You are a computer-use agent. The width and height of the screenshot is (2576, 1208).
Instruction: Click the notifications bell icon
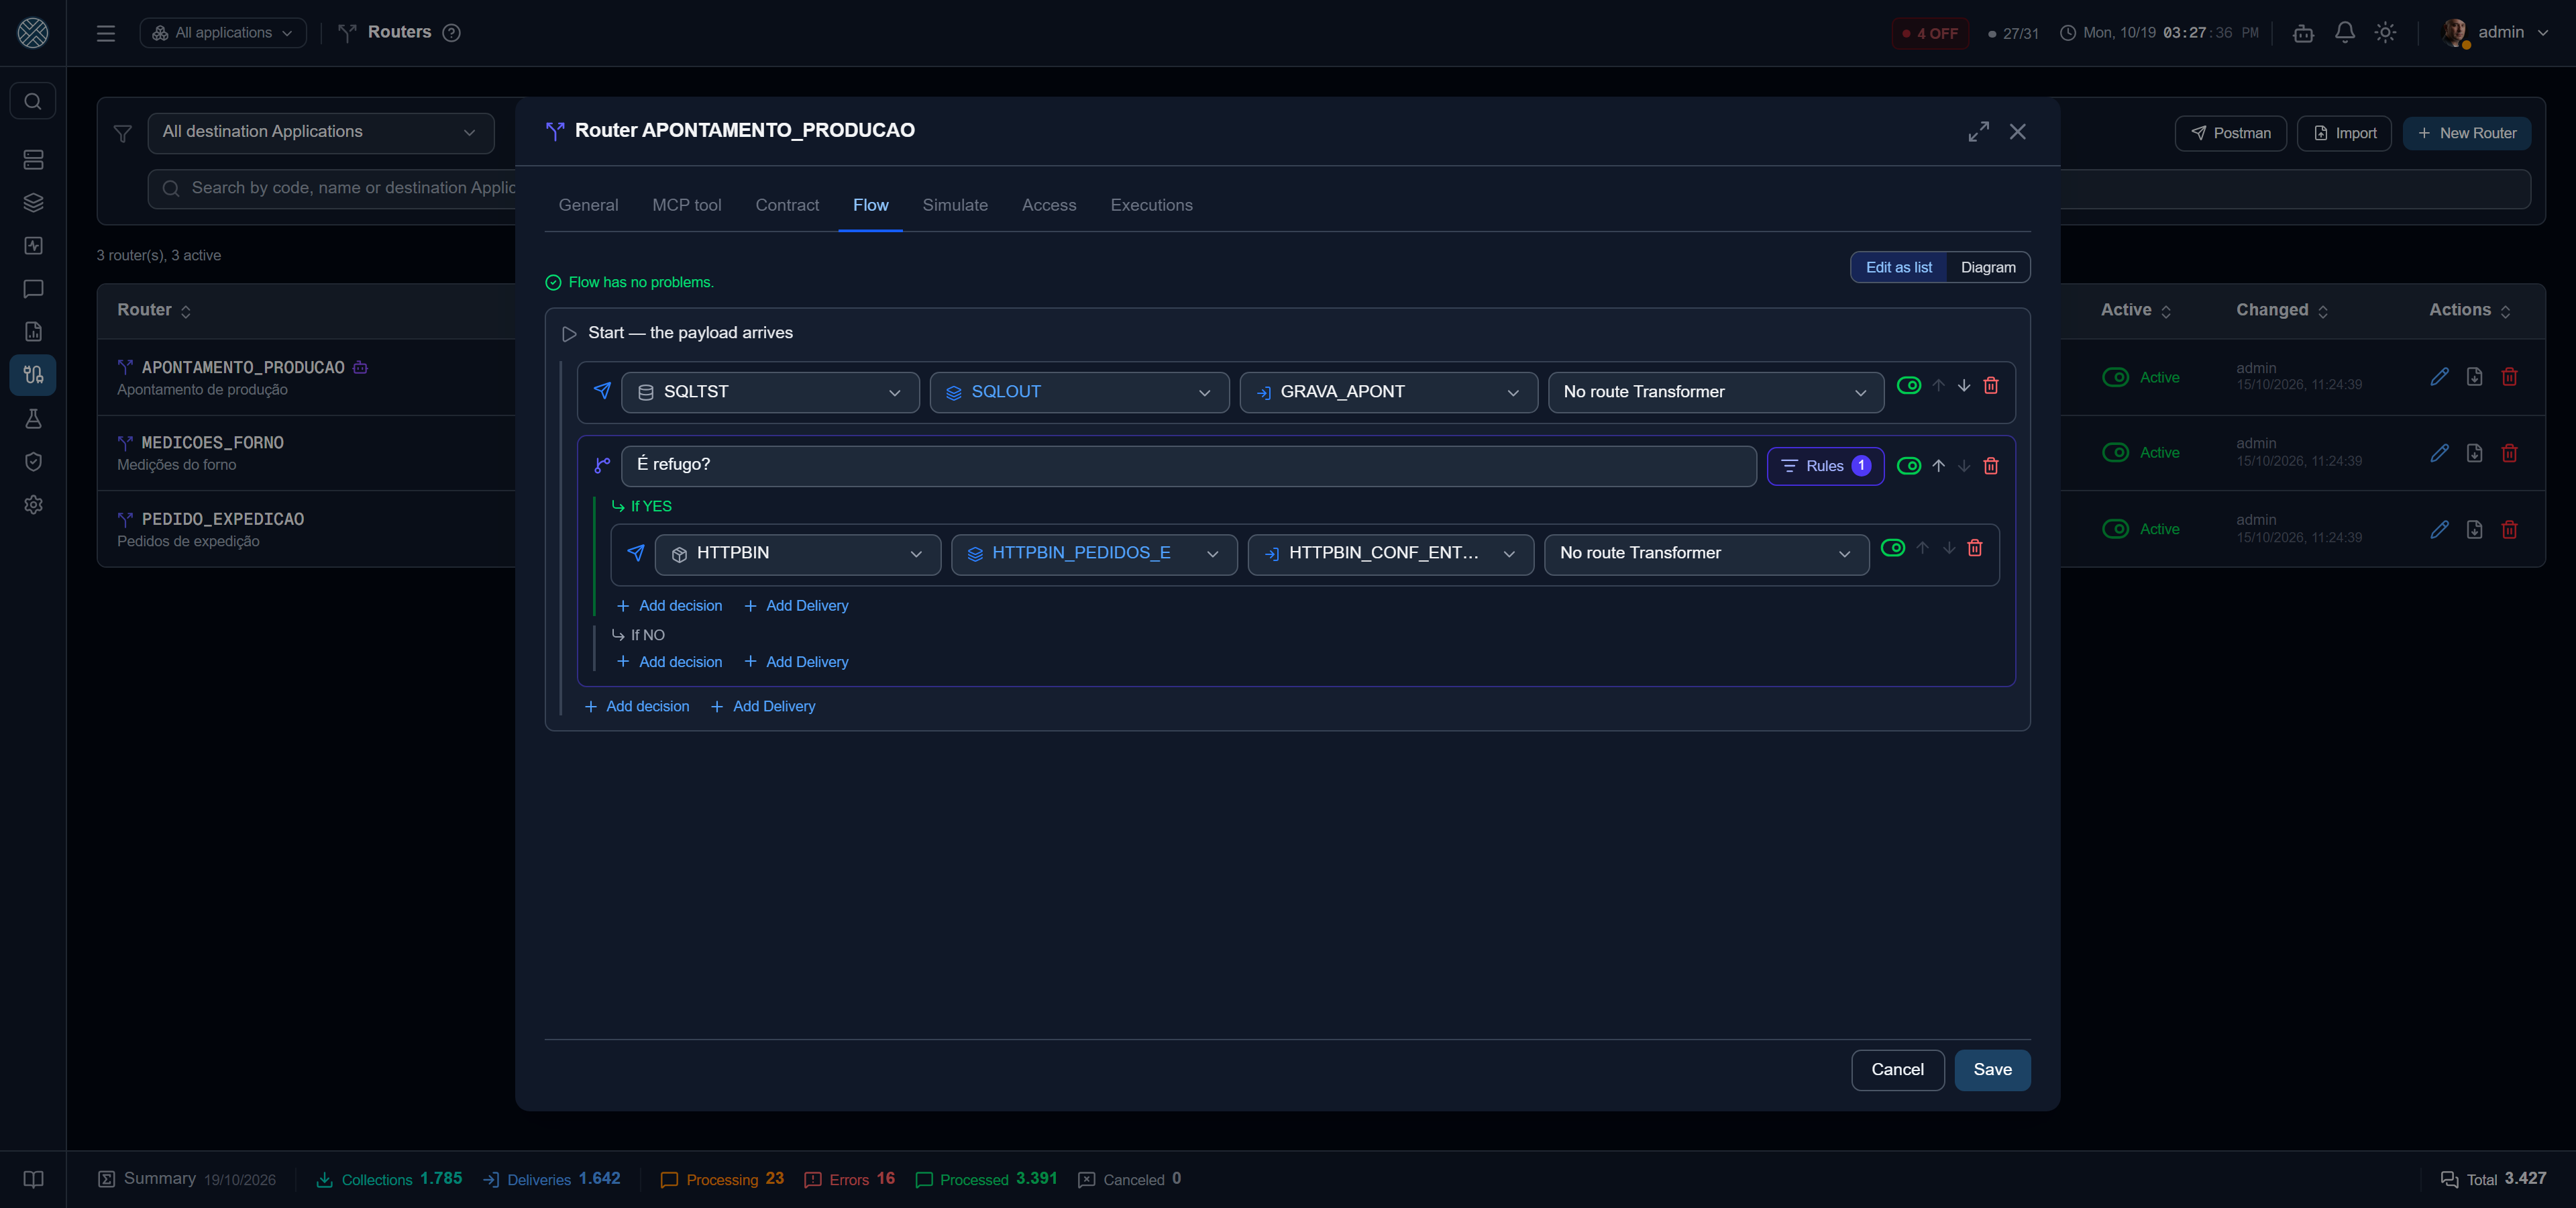(2344, 32)
